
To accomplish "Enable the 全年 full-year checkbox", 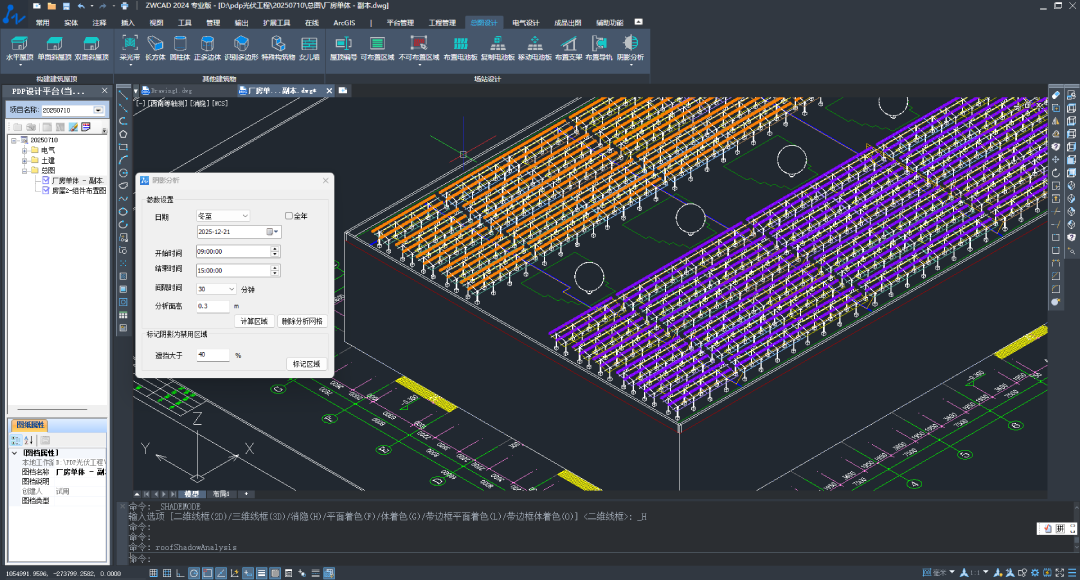I will point(290,215).
